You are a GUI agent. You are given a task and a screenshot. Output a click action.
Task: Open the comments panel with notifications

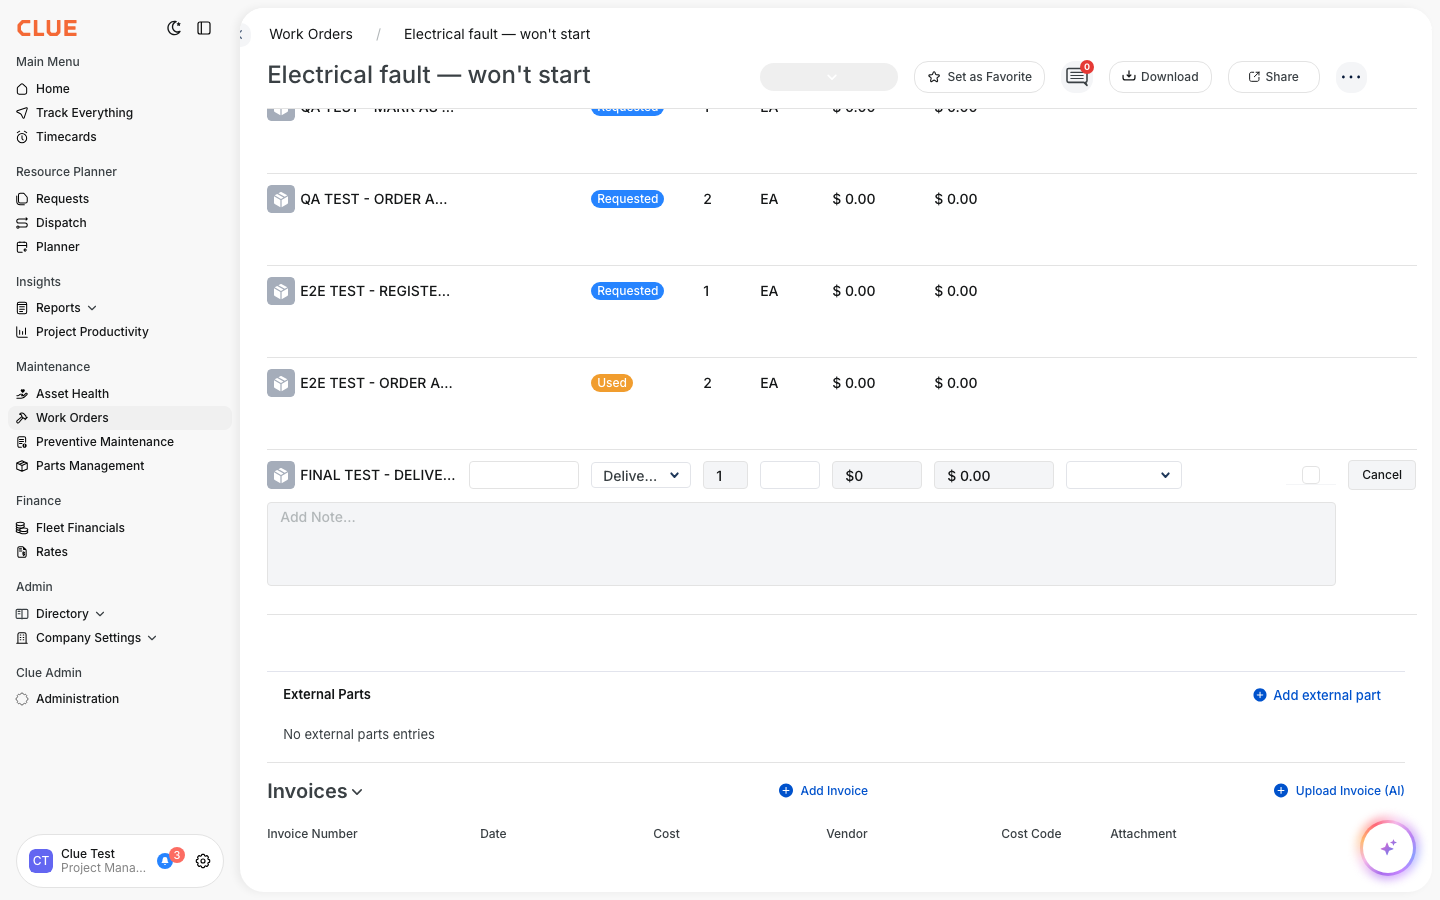coord(1076,77)
